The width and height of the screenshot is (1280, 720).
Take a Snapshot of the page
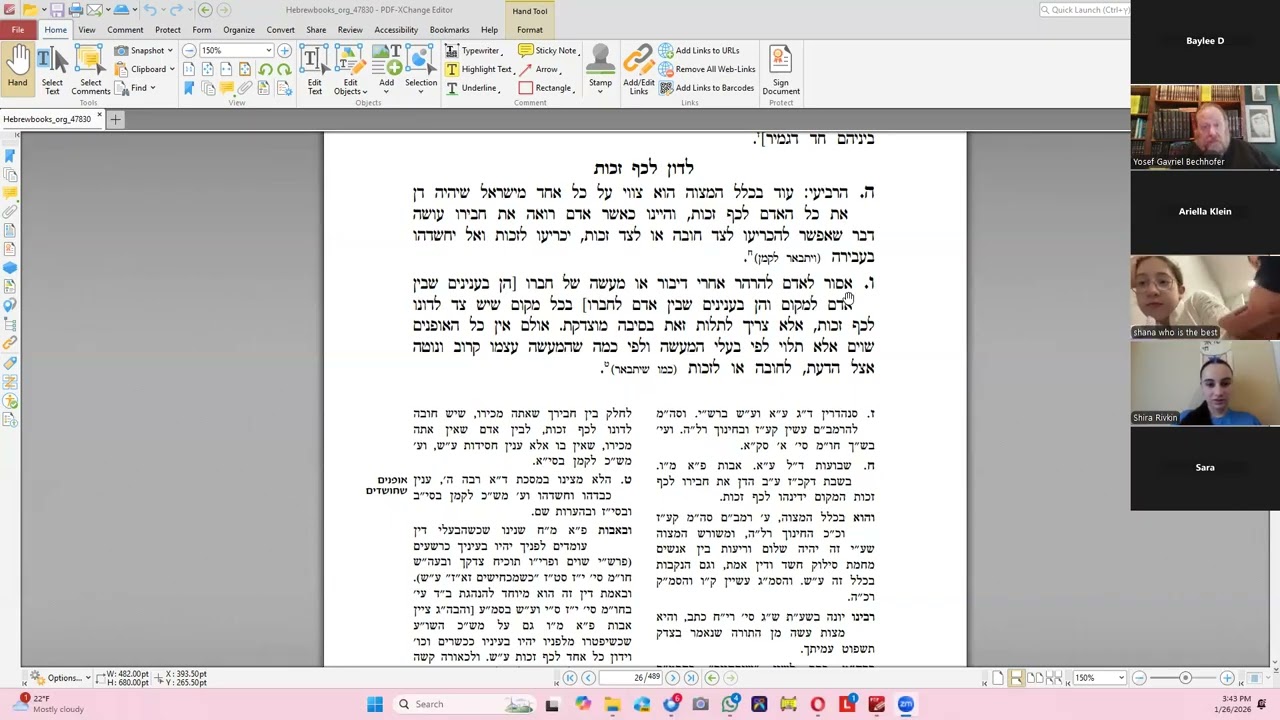pyautogui.click(x=141, y=50)
